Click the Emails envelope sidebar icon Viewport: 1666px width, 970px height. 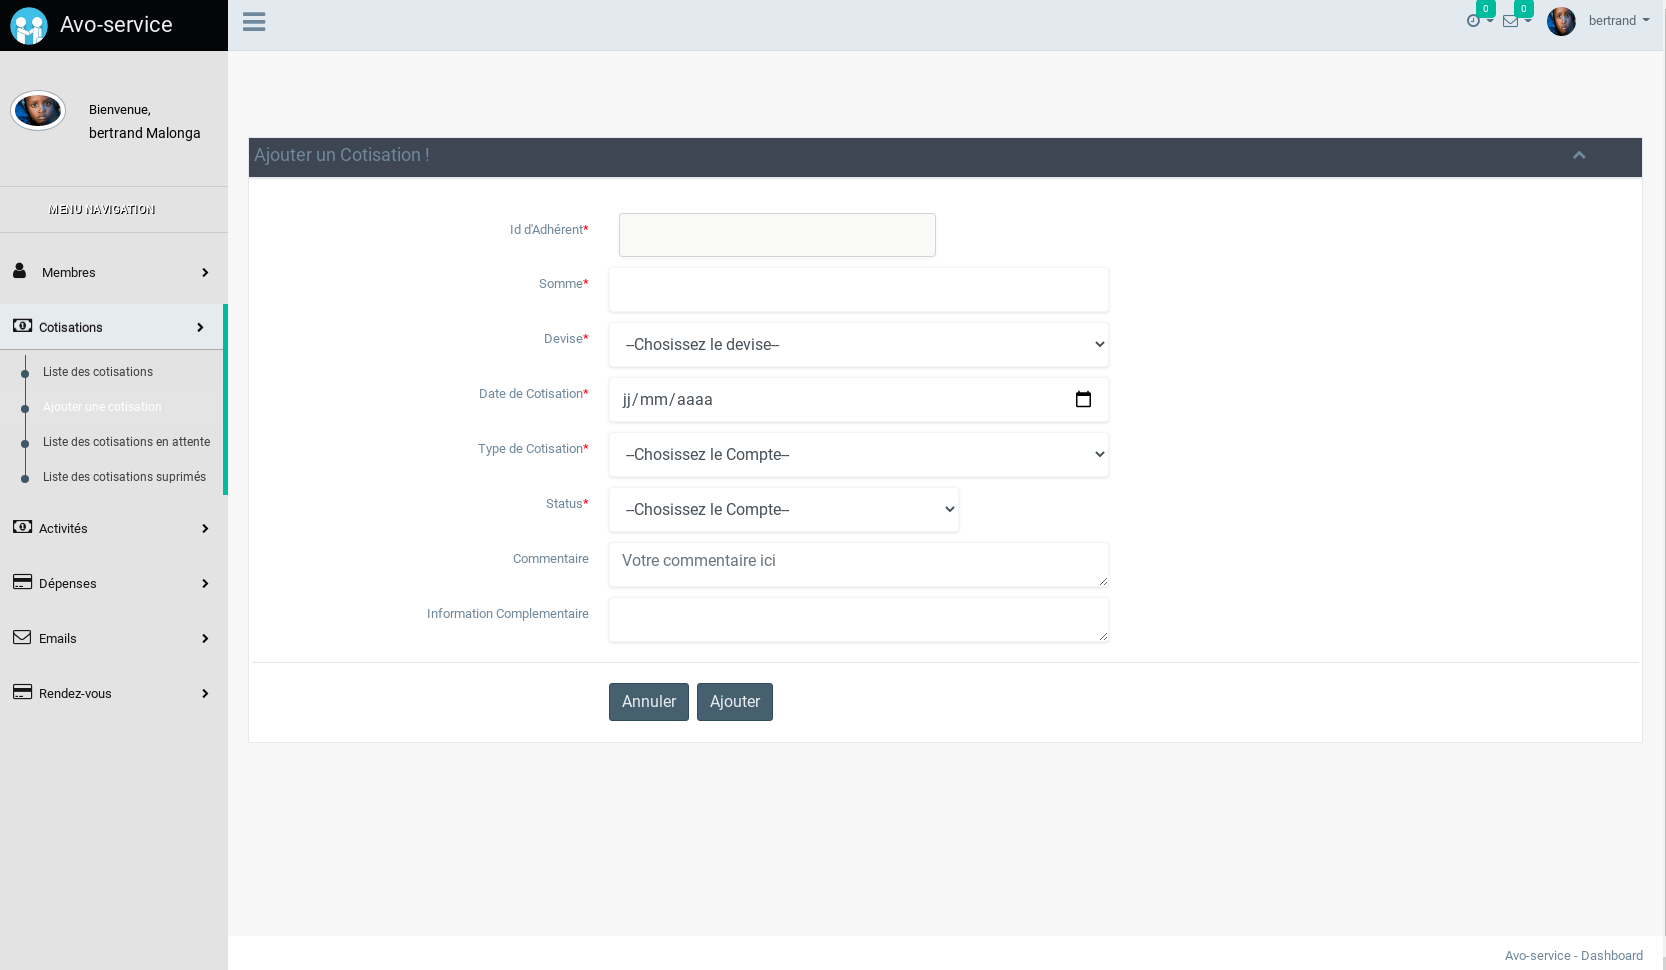tap(22, 638)
